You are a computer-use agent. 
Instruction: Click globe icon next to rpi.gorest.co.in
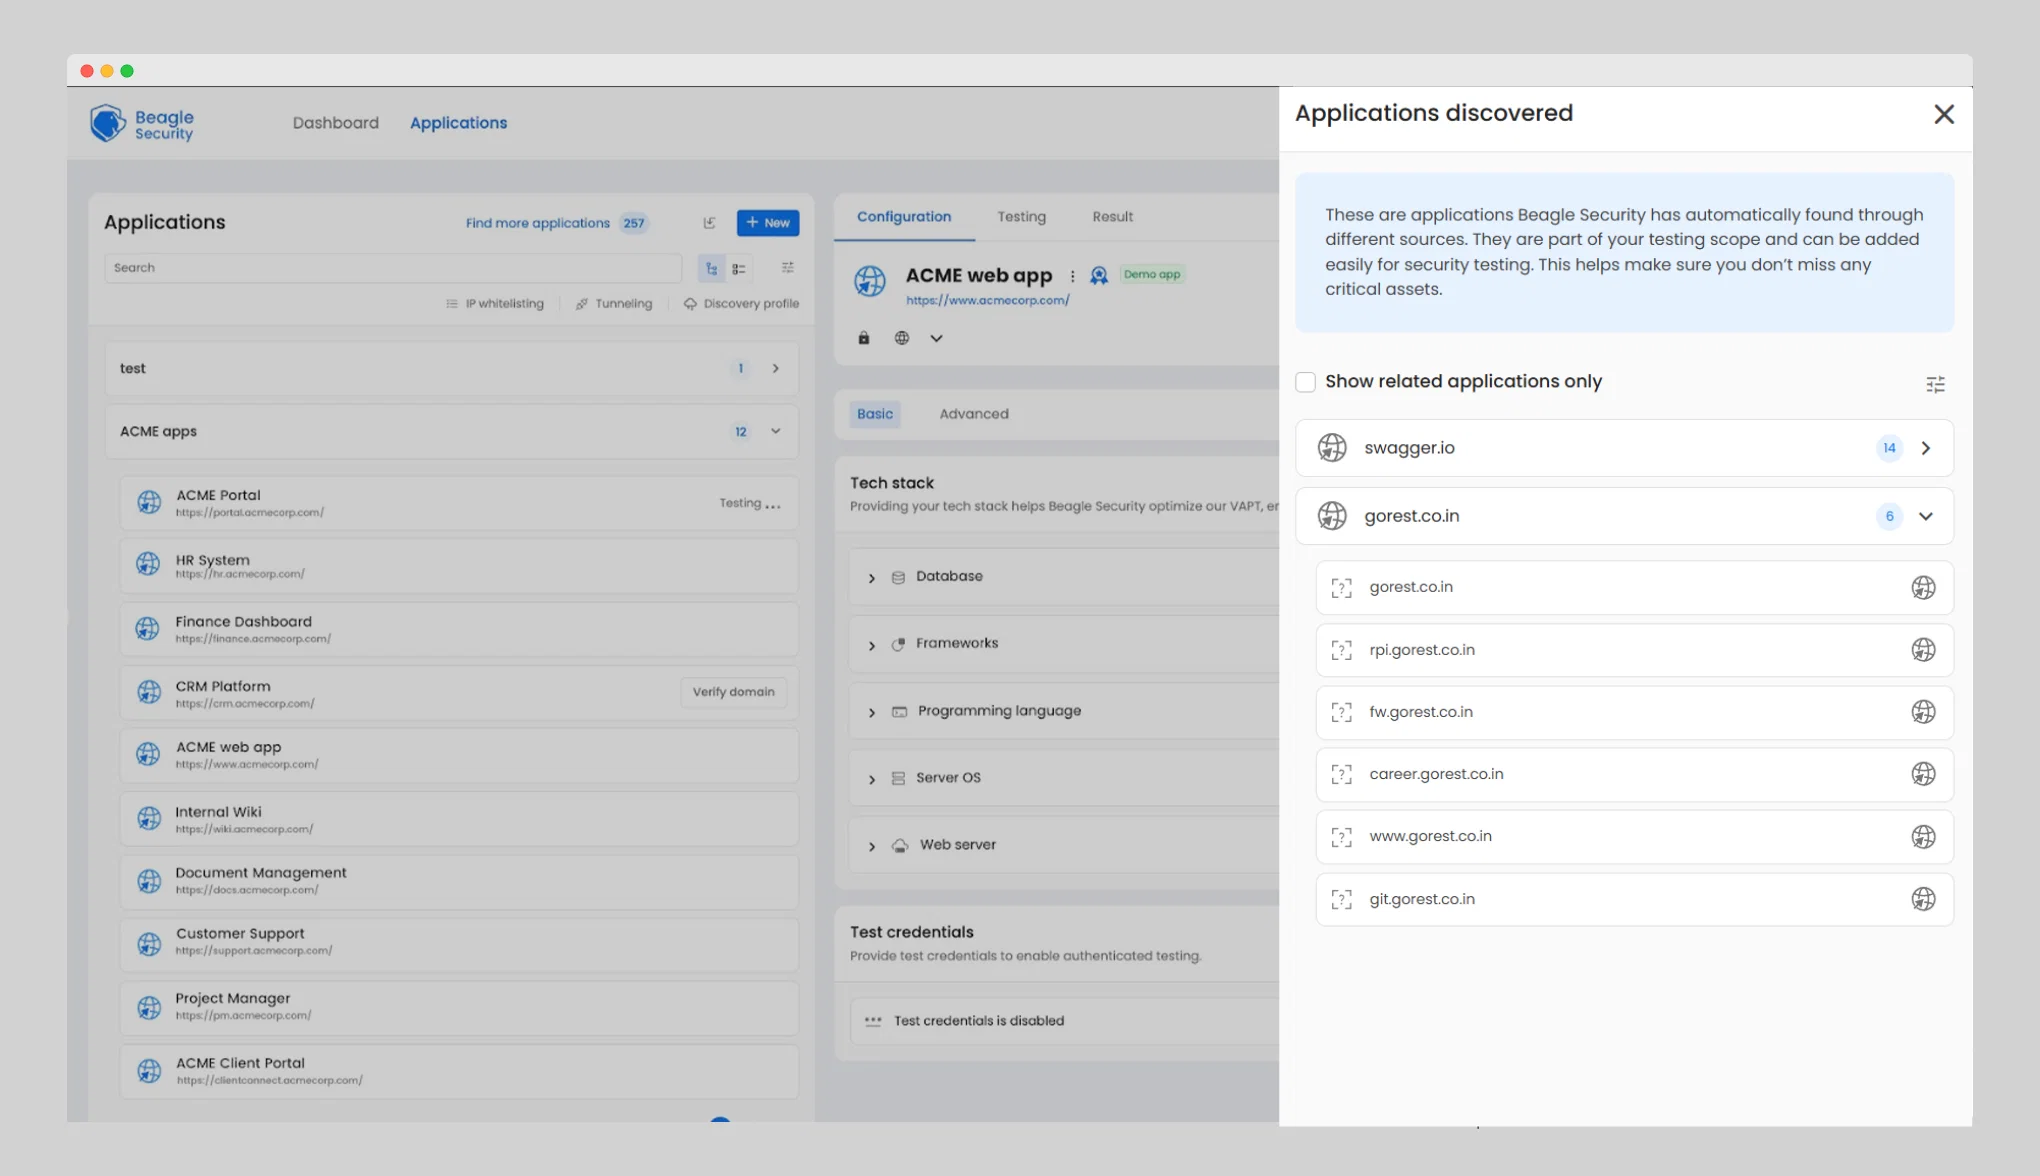pyautogui.click(x=1923, y=650)
